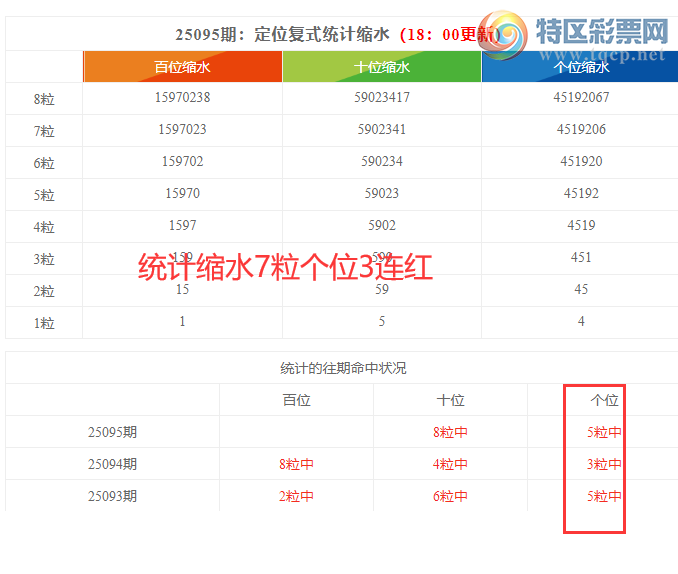Select the value 1597 in 4粒 row
Viewport: 678px width, 574px height.
[x=182, y=225]
